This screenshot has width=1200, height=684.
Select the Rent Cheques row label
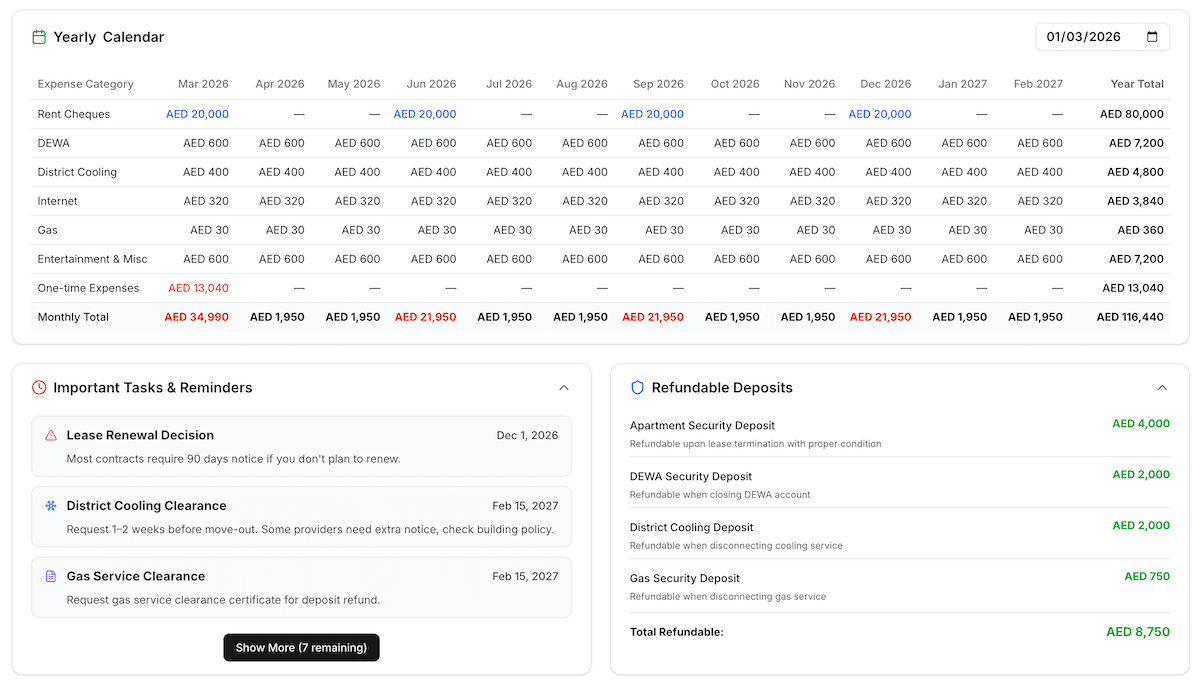(73, 114)
